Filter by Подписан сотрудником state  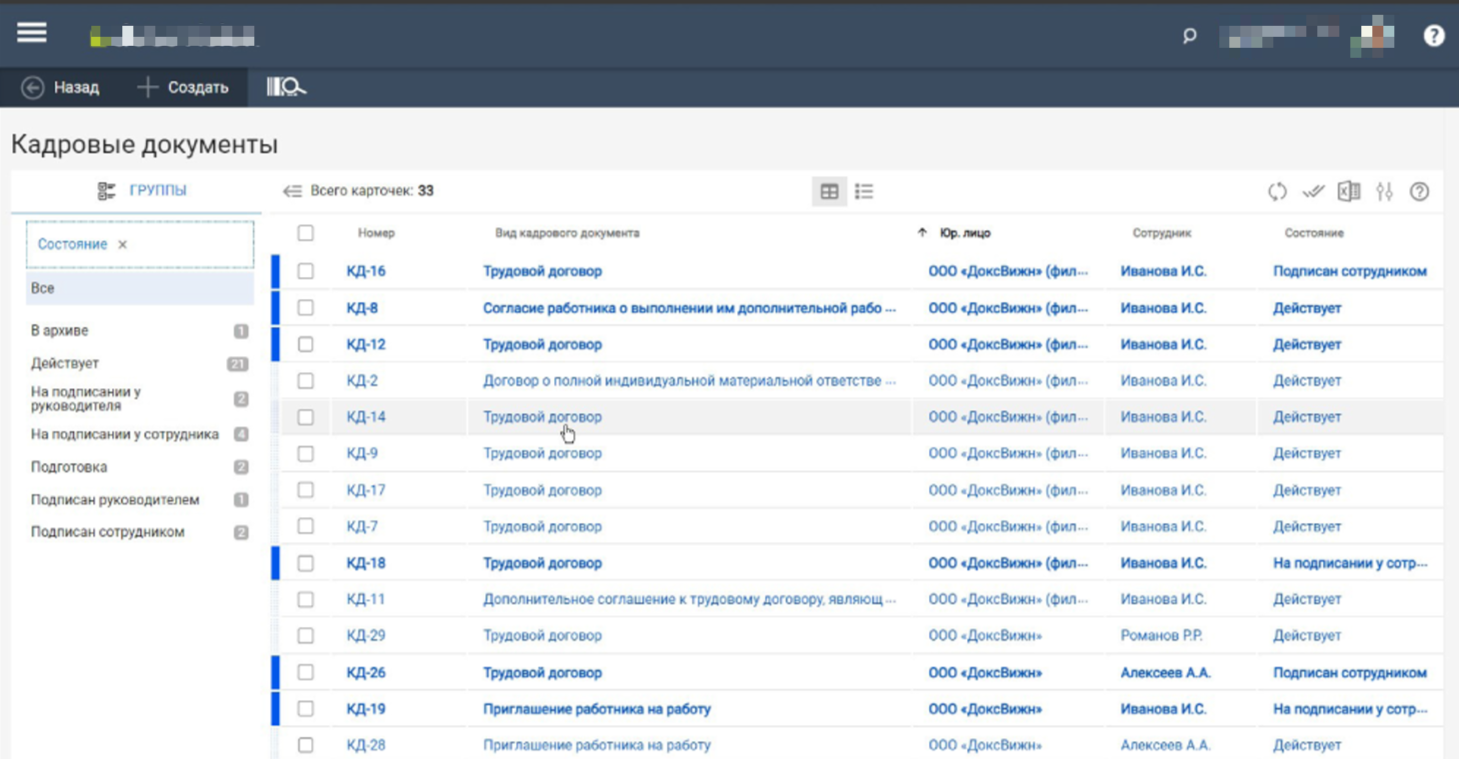pos(139,532)
